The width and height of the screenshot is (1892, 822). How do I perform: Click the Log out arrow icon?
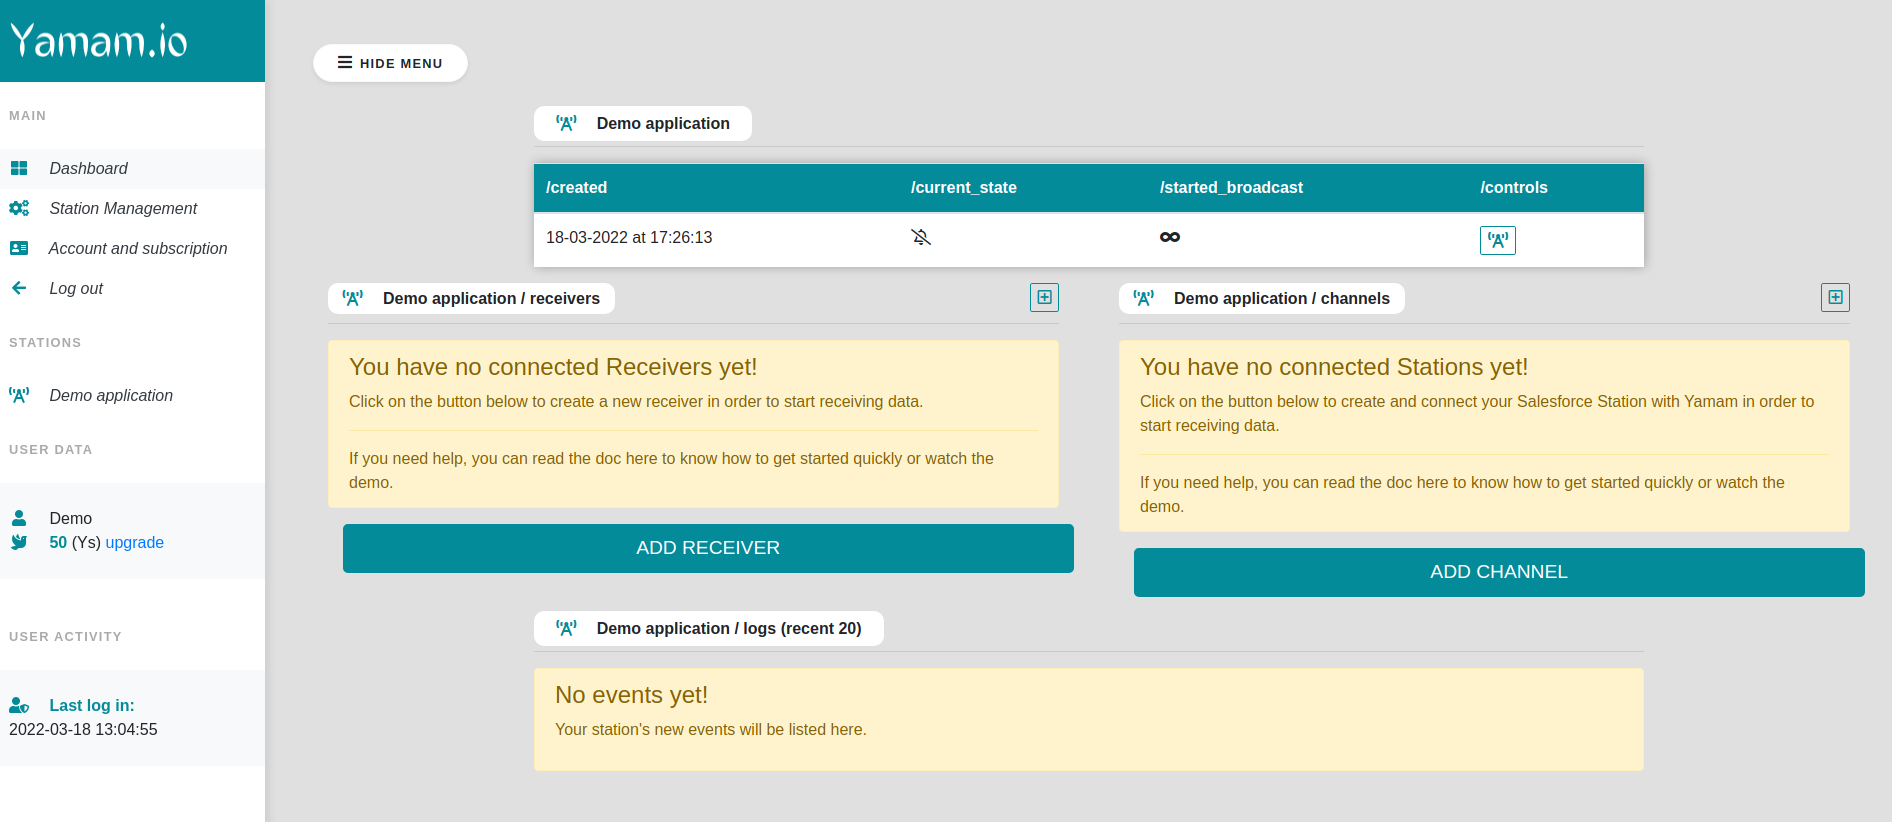19,288
